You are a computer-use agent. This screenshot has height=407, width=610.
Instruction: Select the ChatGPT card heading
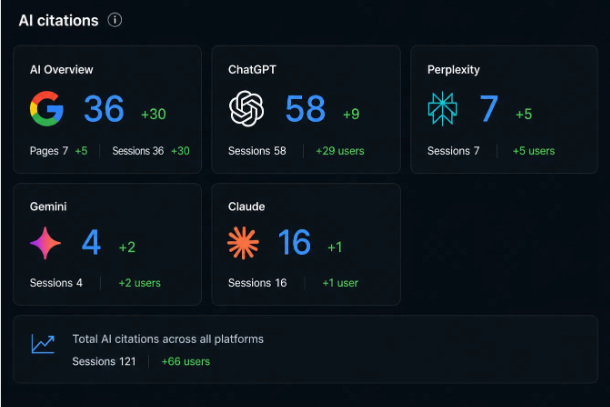[x=252, y=70]
